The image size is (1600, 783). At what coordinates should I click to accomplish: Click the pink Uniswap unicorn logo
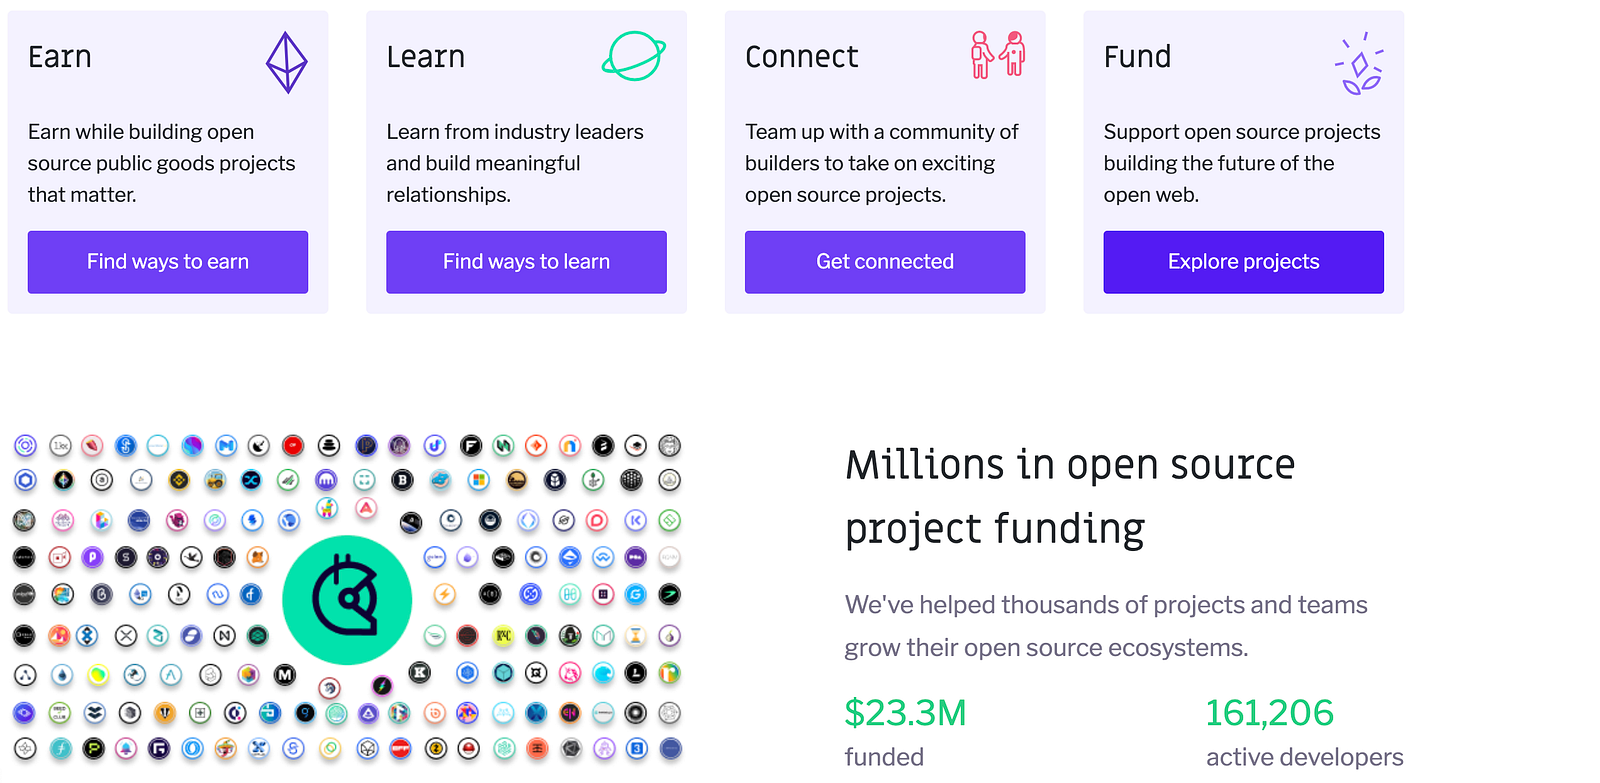pyautogui.click(x=570, y=673)
